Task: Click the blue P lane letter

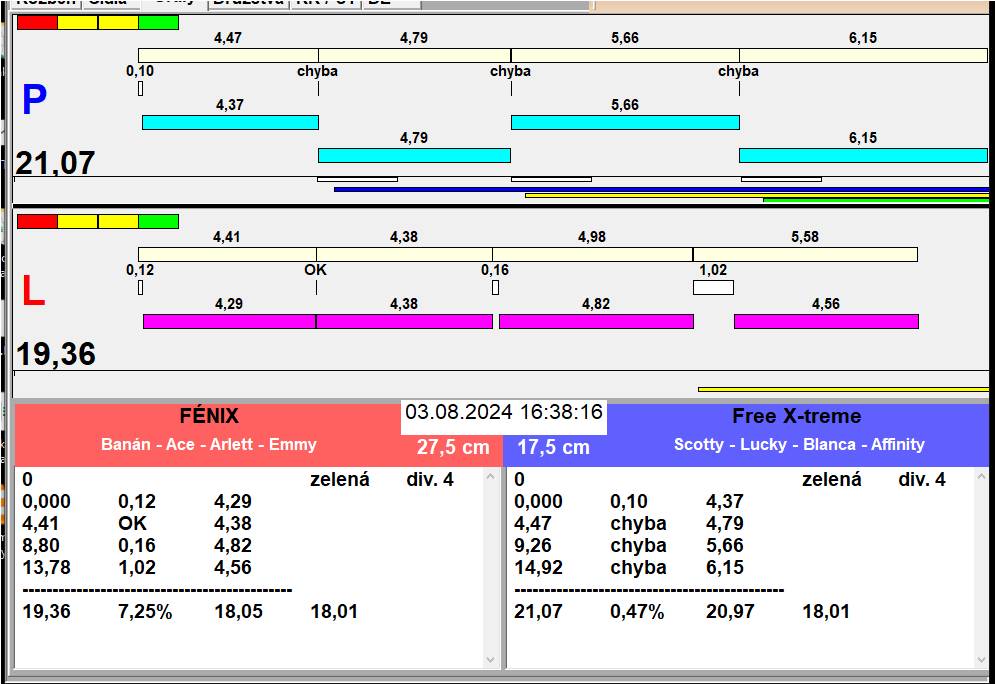Action: click(34, 100)
